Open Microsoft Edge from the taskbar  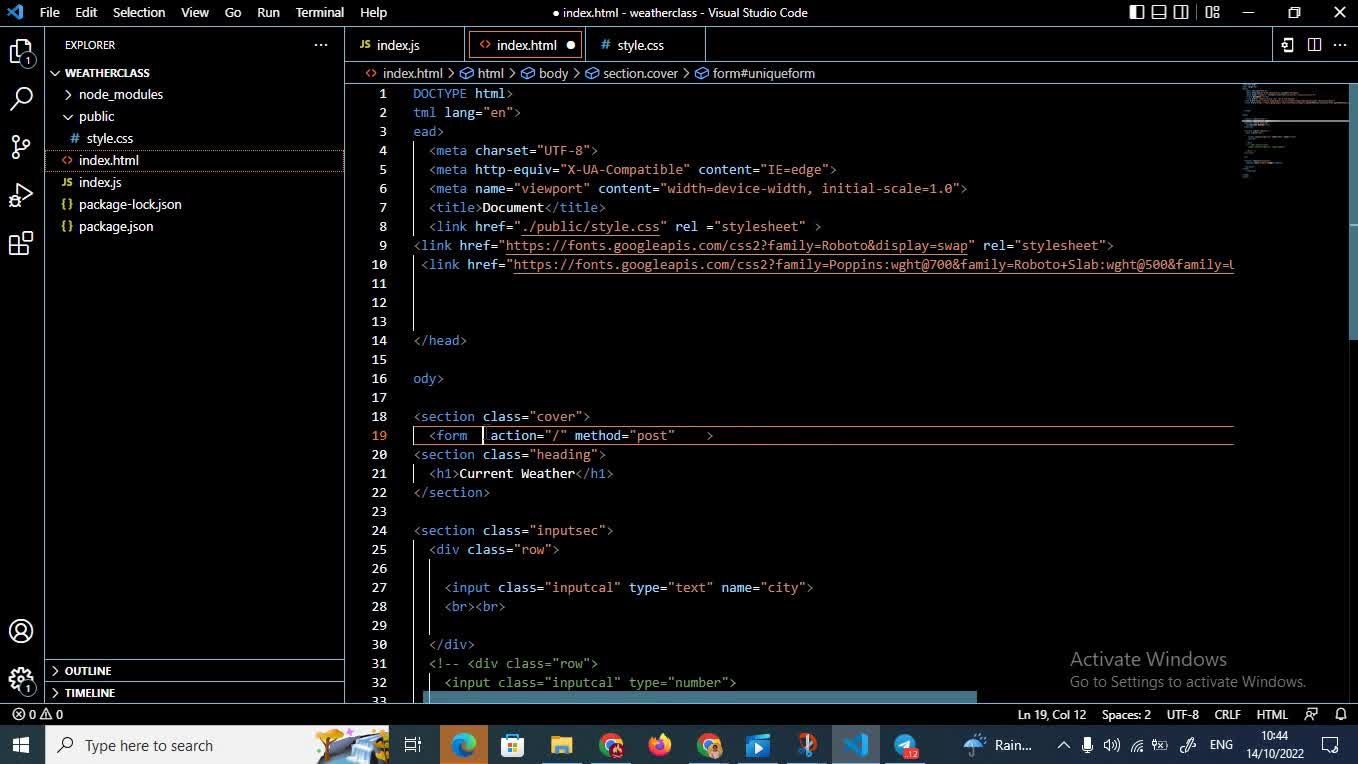[464, 745]
